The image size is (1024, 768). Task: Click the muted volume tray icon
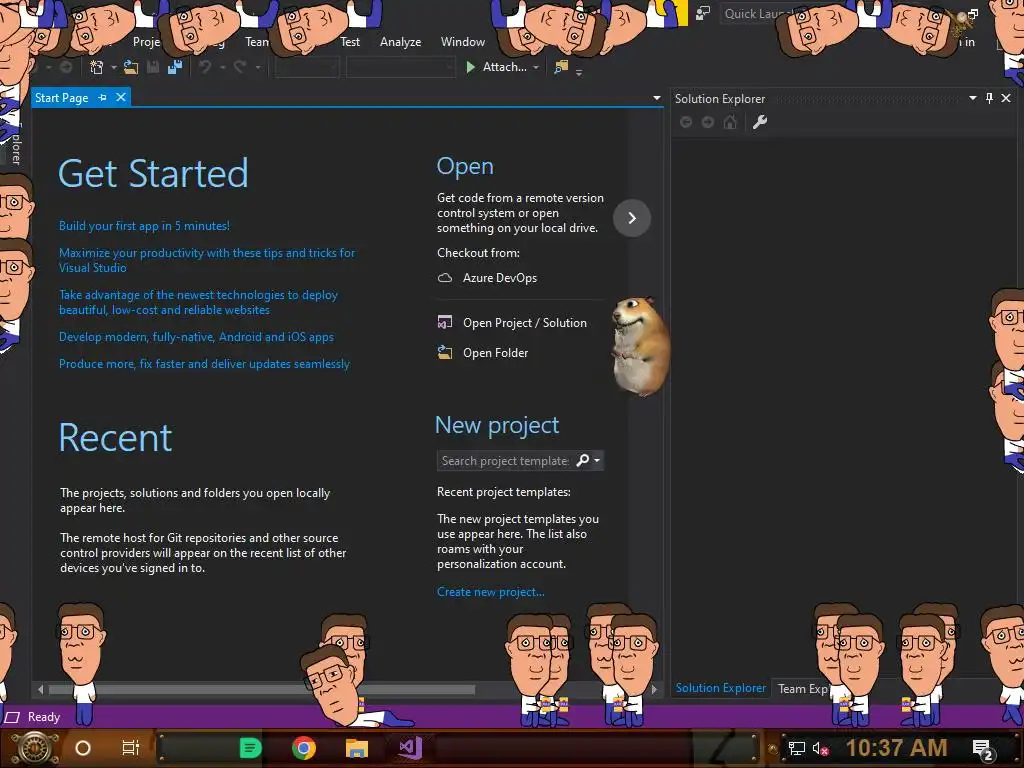pyautogui.click(x=820, y=748)
